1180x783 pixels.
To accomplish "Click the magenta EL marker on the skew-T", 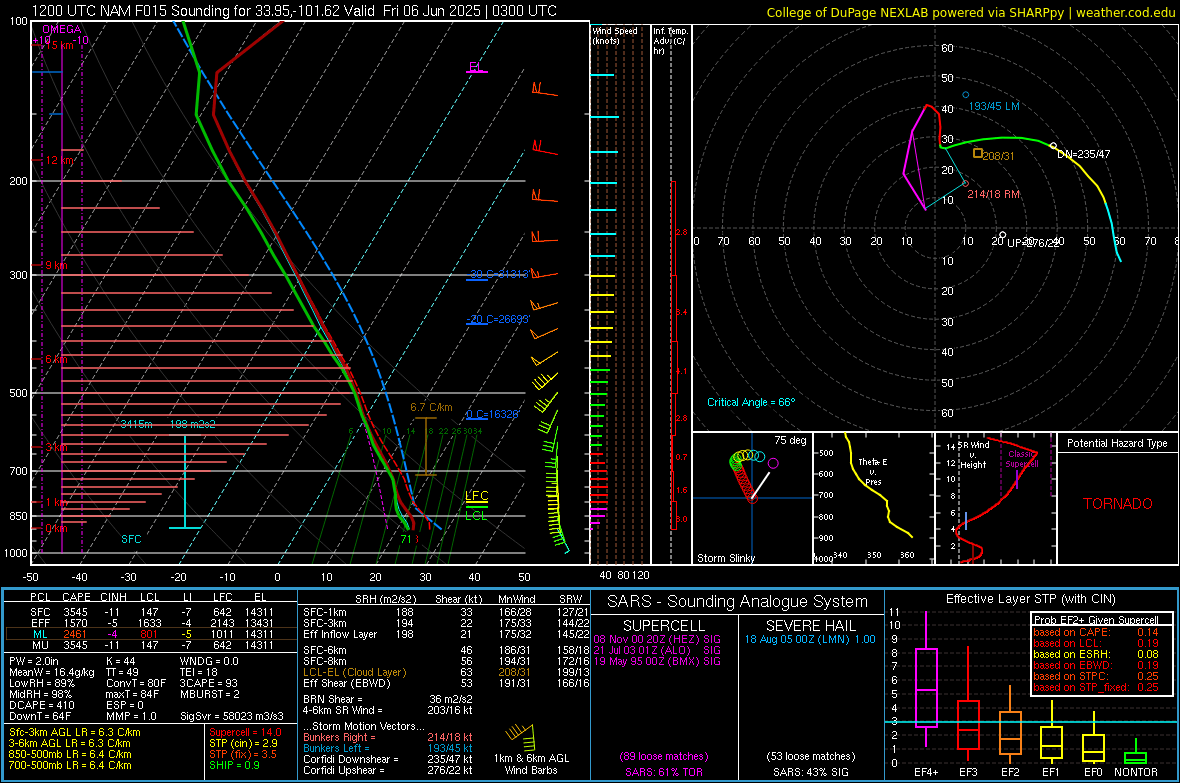I will [476, 68].
